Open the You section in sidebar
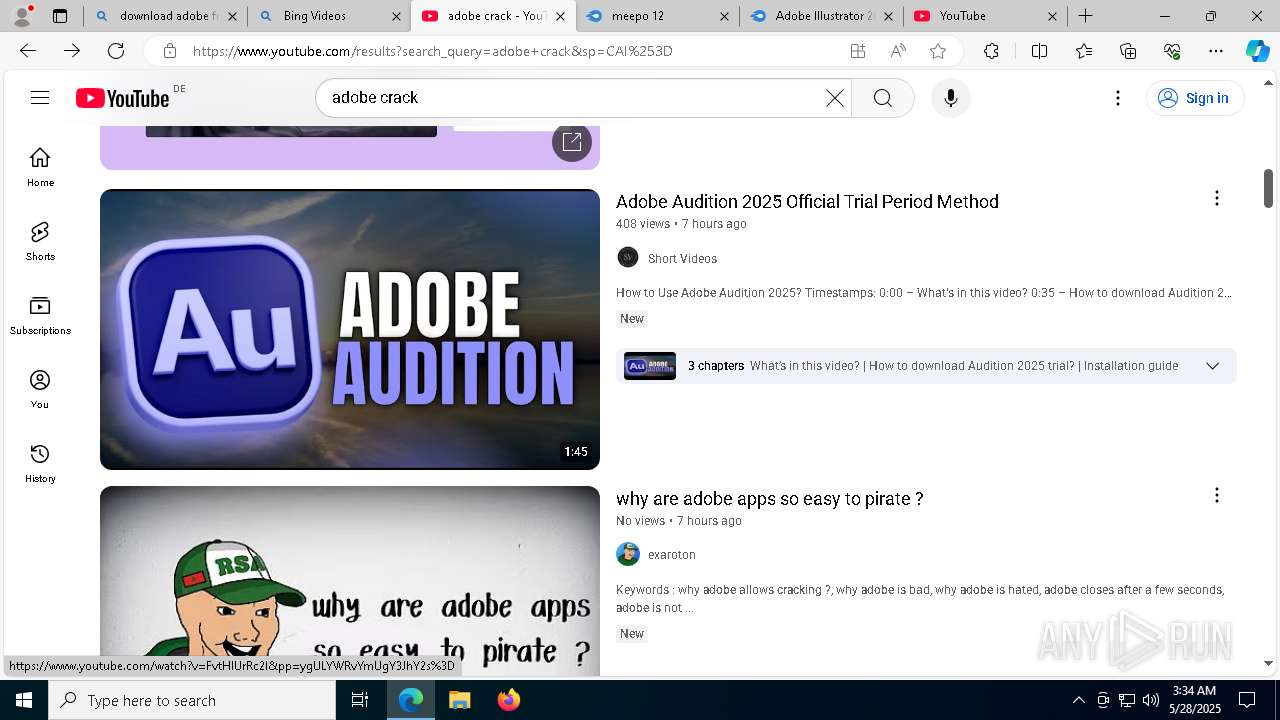 40,389
